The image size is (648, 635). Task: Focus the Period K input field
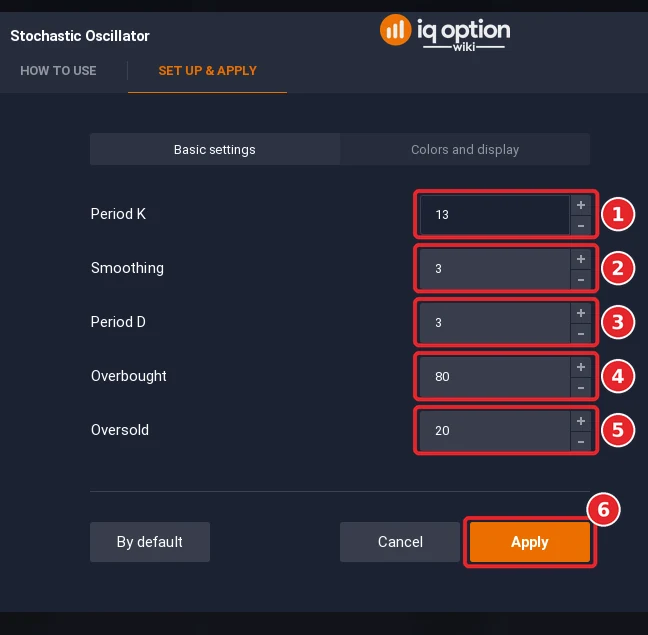(495, 215)
